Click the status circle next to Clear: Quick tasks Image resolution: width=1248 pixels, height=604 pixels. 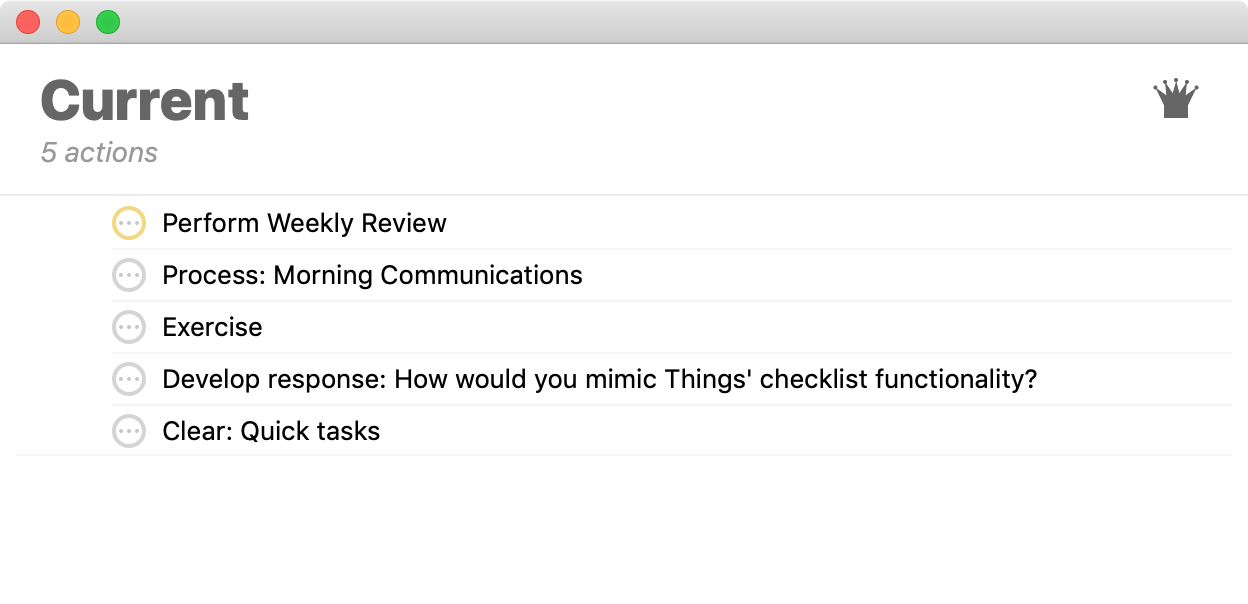tap(129, 431)
